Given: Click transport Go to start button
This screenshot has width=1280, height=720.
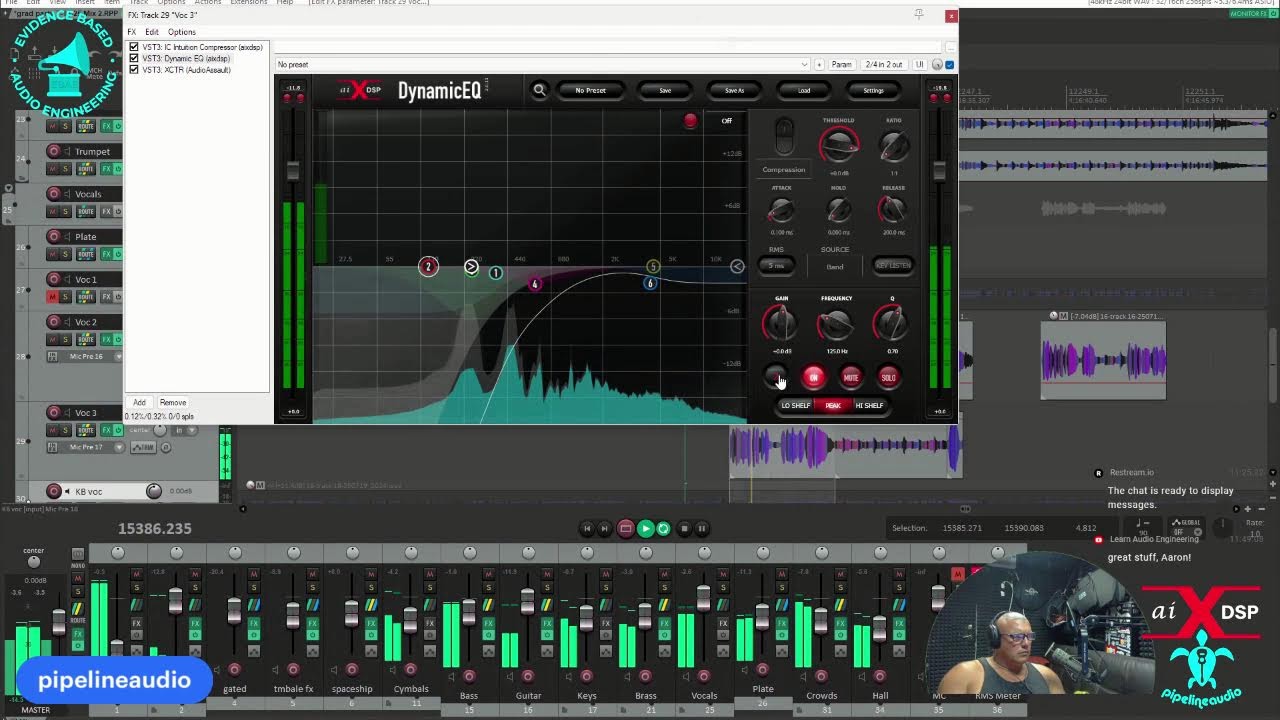Looking at the screenshot, I should click(x=587, y=528).
